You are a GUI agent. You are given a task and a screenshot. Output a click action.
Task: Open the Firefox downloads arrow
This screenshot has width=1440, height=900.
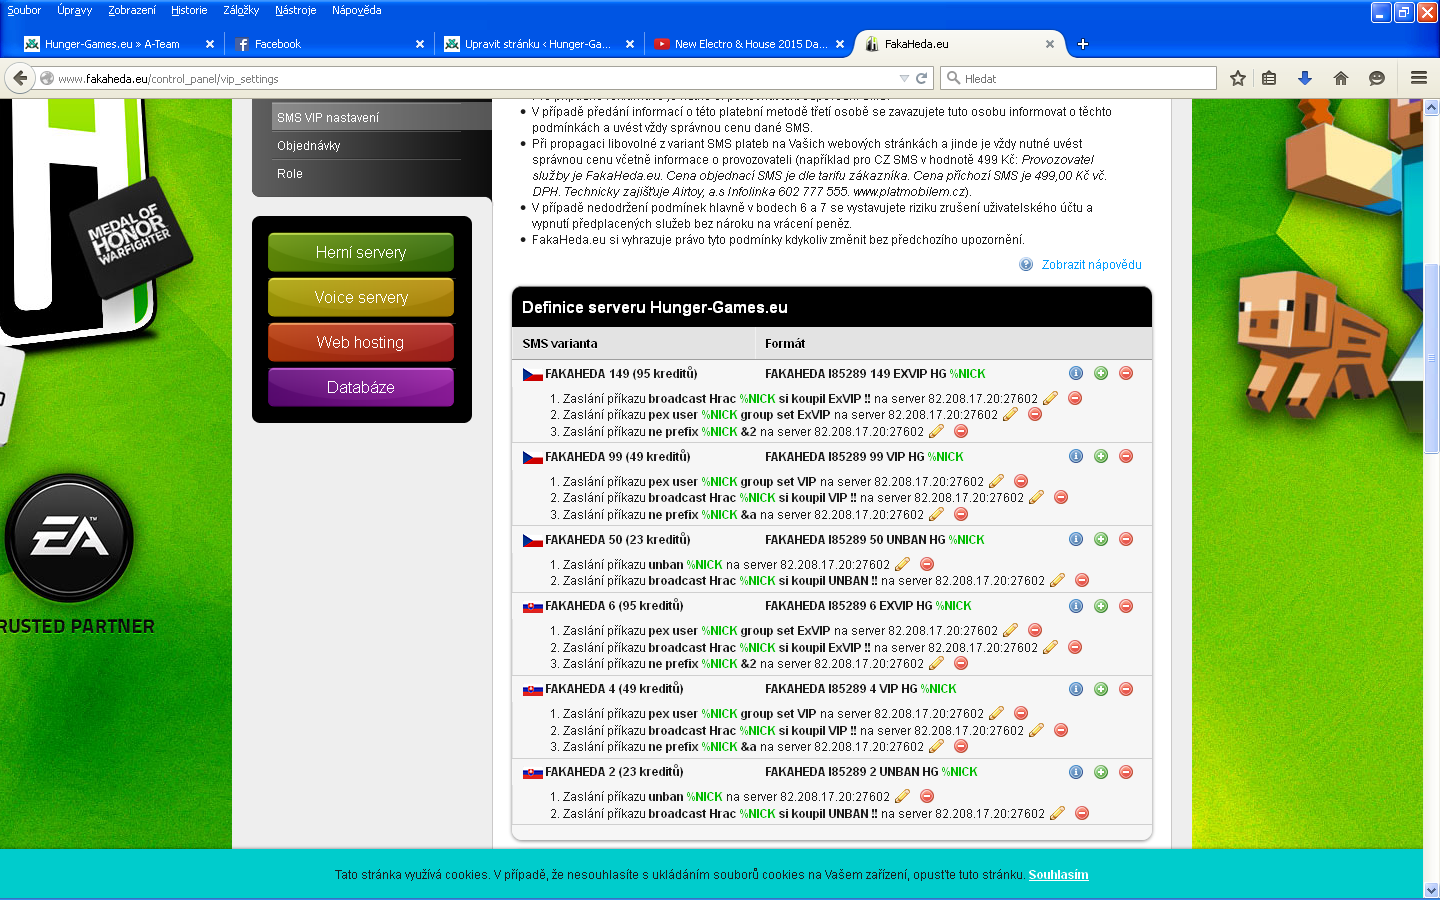point(1305,78)
